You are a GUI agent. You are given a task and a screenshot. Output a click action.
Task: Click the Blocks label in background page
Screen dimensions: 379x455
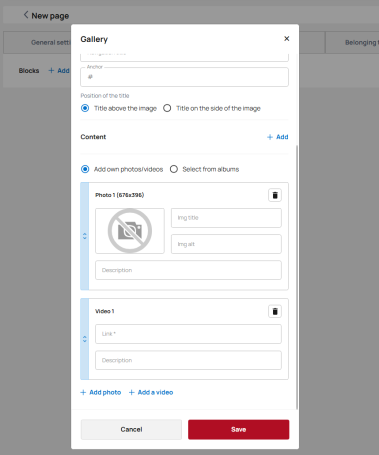click(29, 71)
